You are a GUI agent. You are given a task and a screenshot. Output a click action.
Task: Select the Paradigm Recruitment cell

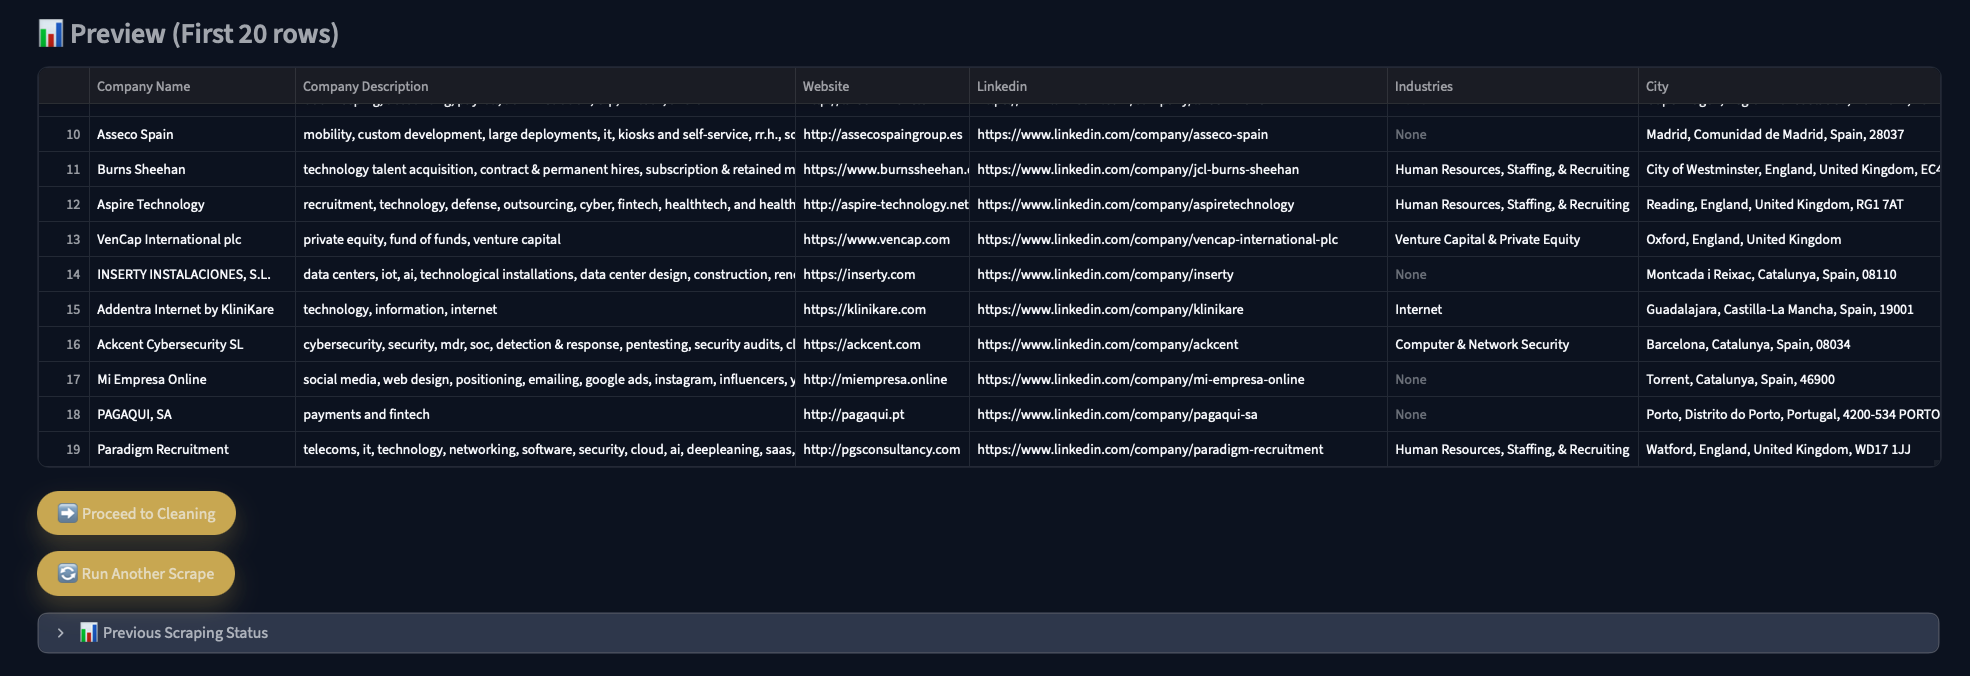click(192, 449)
